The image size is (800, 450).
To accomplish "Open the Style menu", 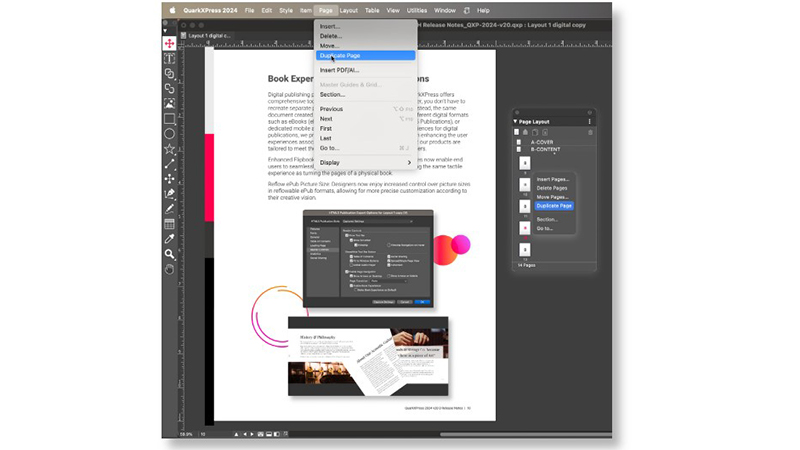I will coord(286,10).
